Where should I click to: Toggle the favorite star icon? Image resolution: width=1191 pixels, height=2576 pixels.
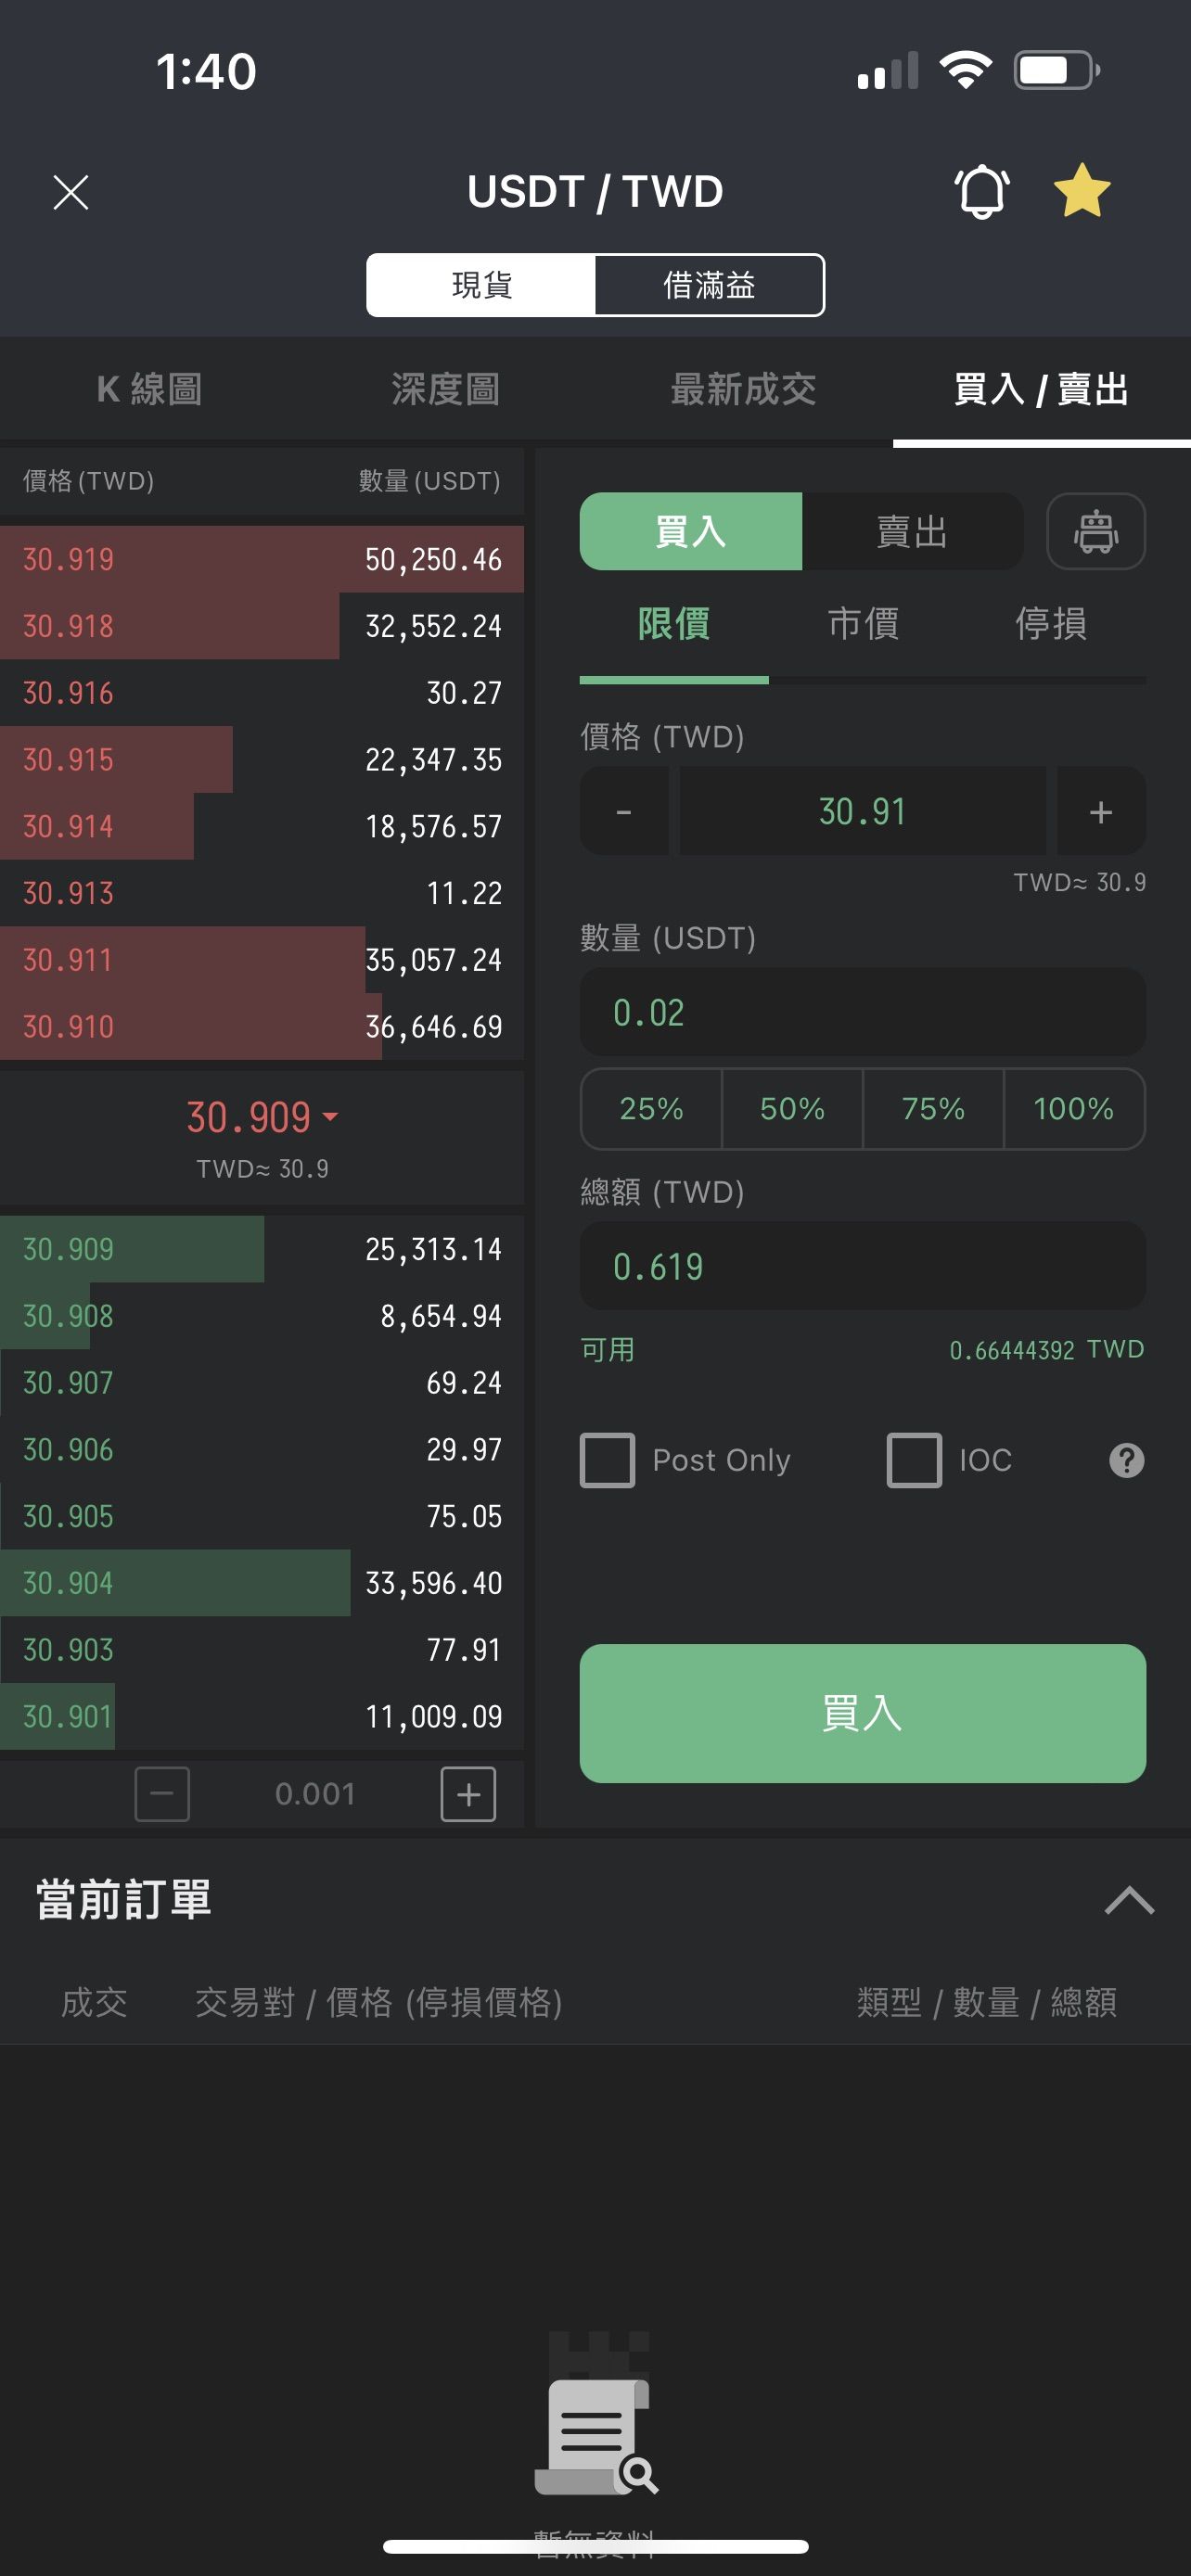click(x=1082, y=191)
